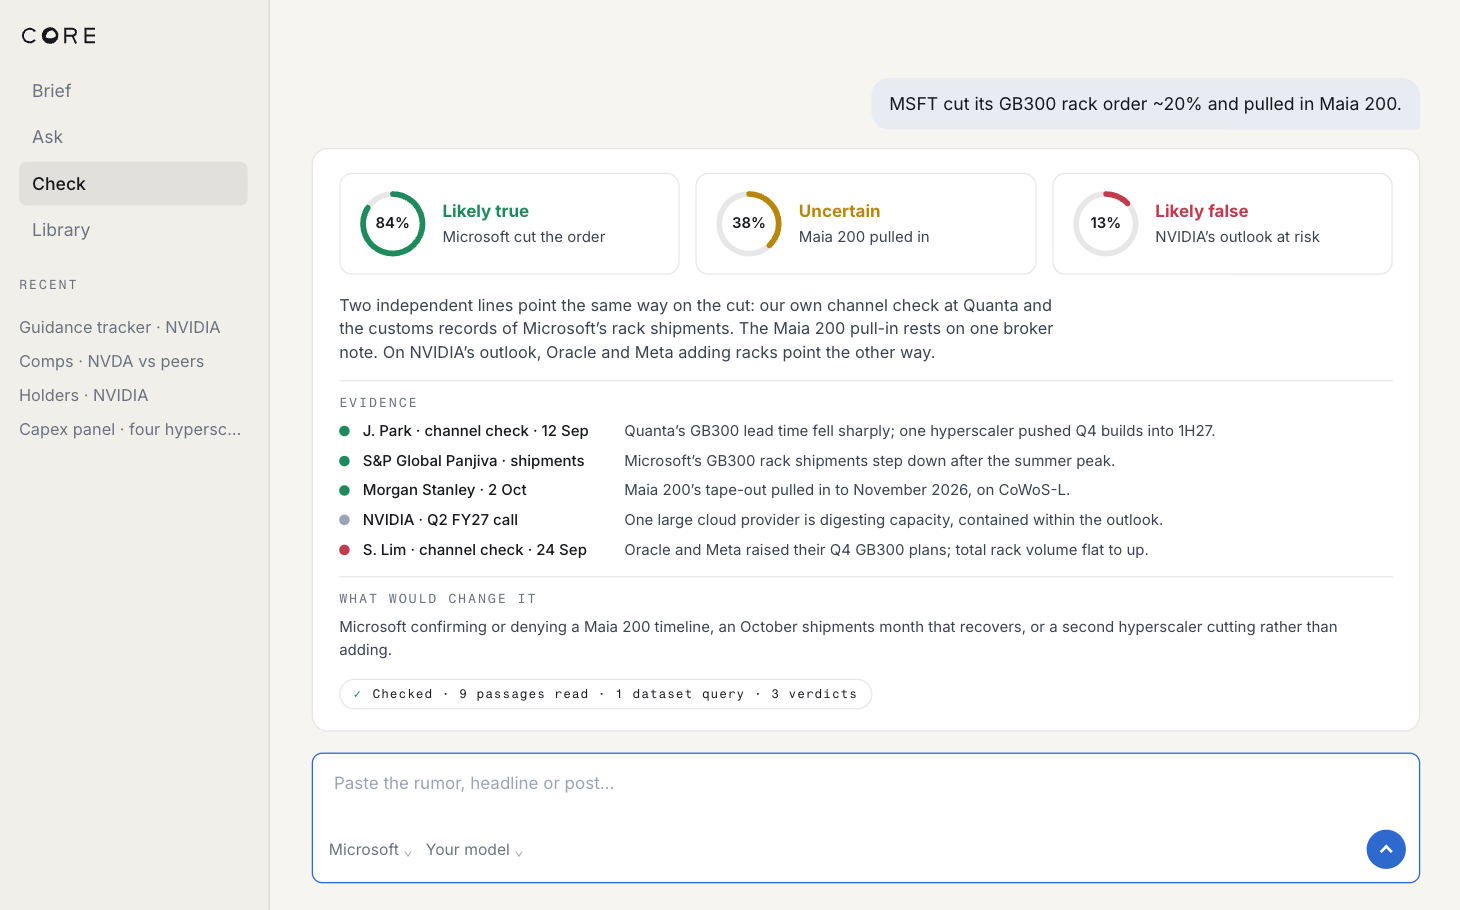This screenshot has height=910, width=1460.
Task: Click the 84% confidence ring
Action: pos(392,223)
